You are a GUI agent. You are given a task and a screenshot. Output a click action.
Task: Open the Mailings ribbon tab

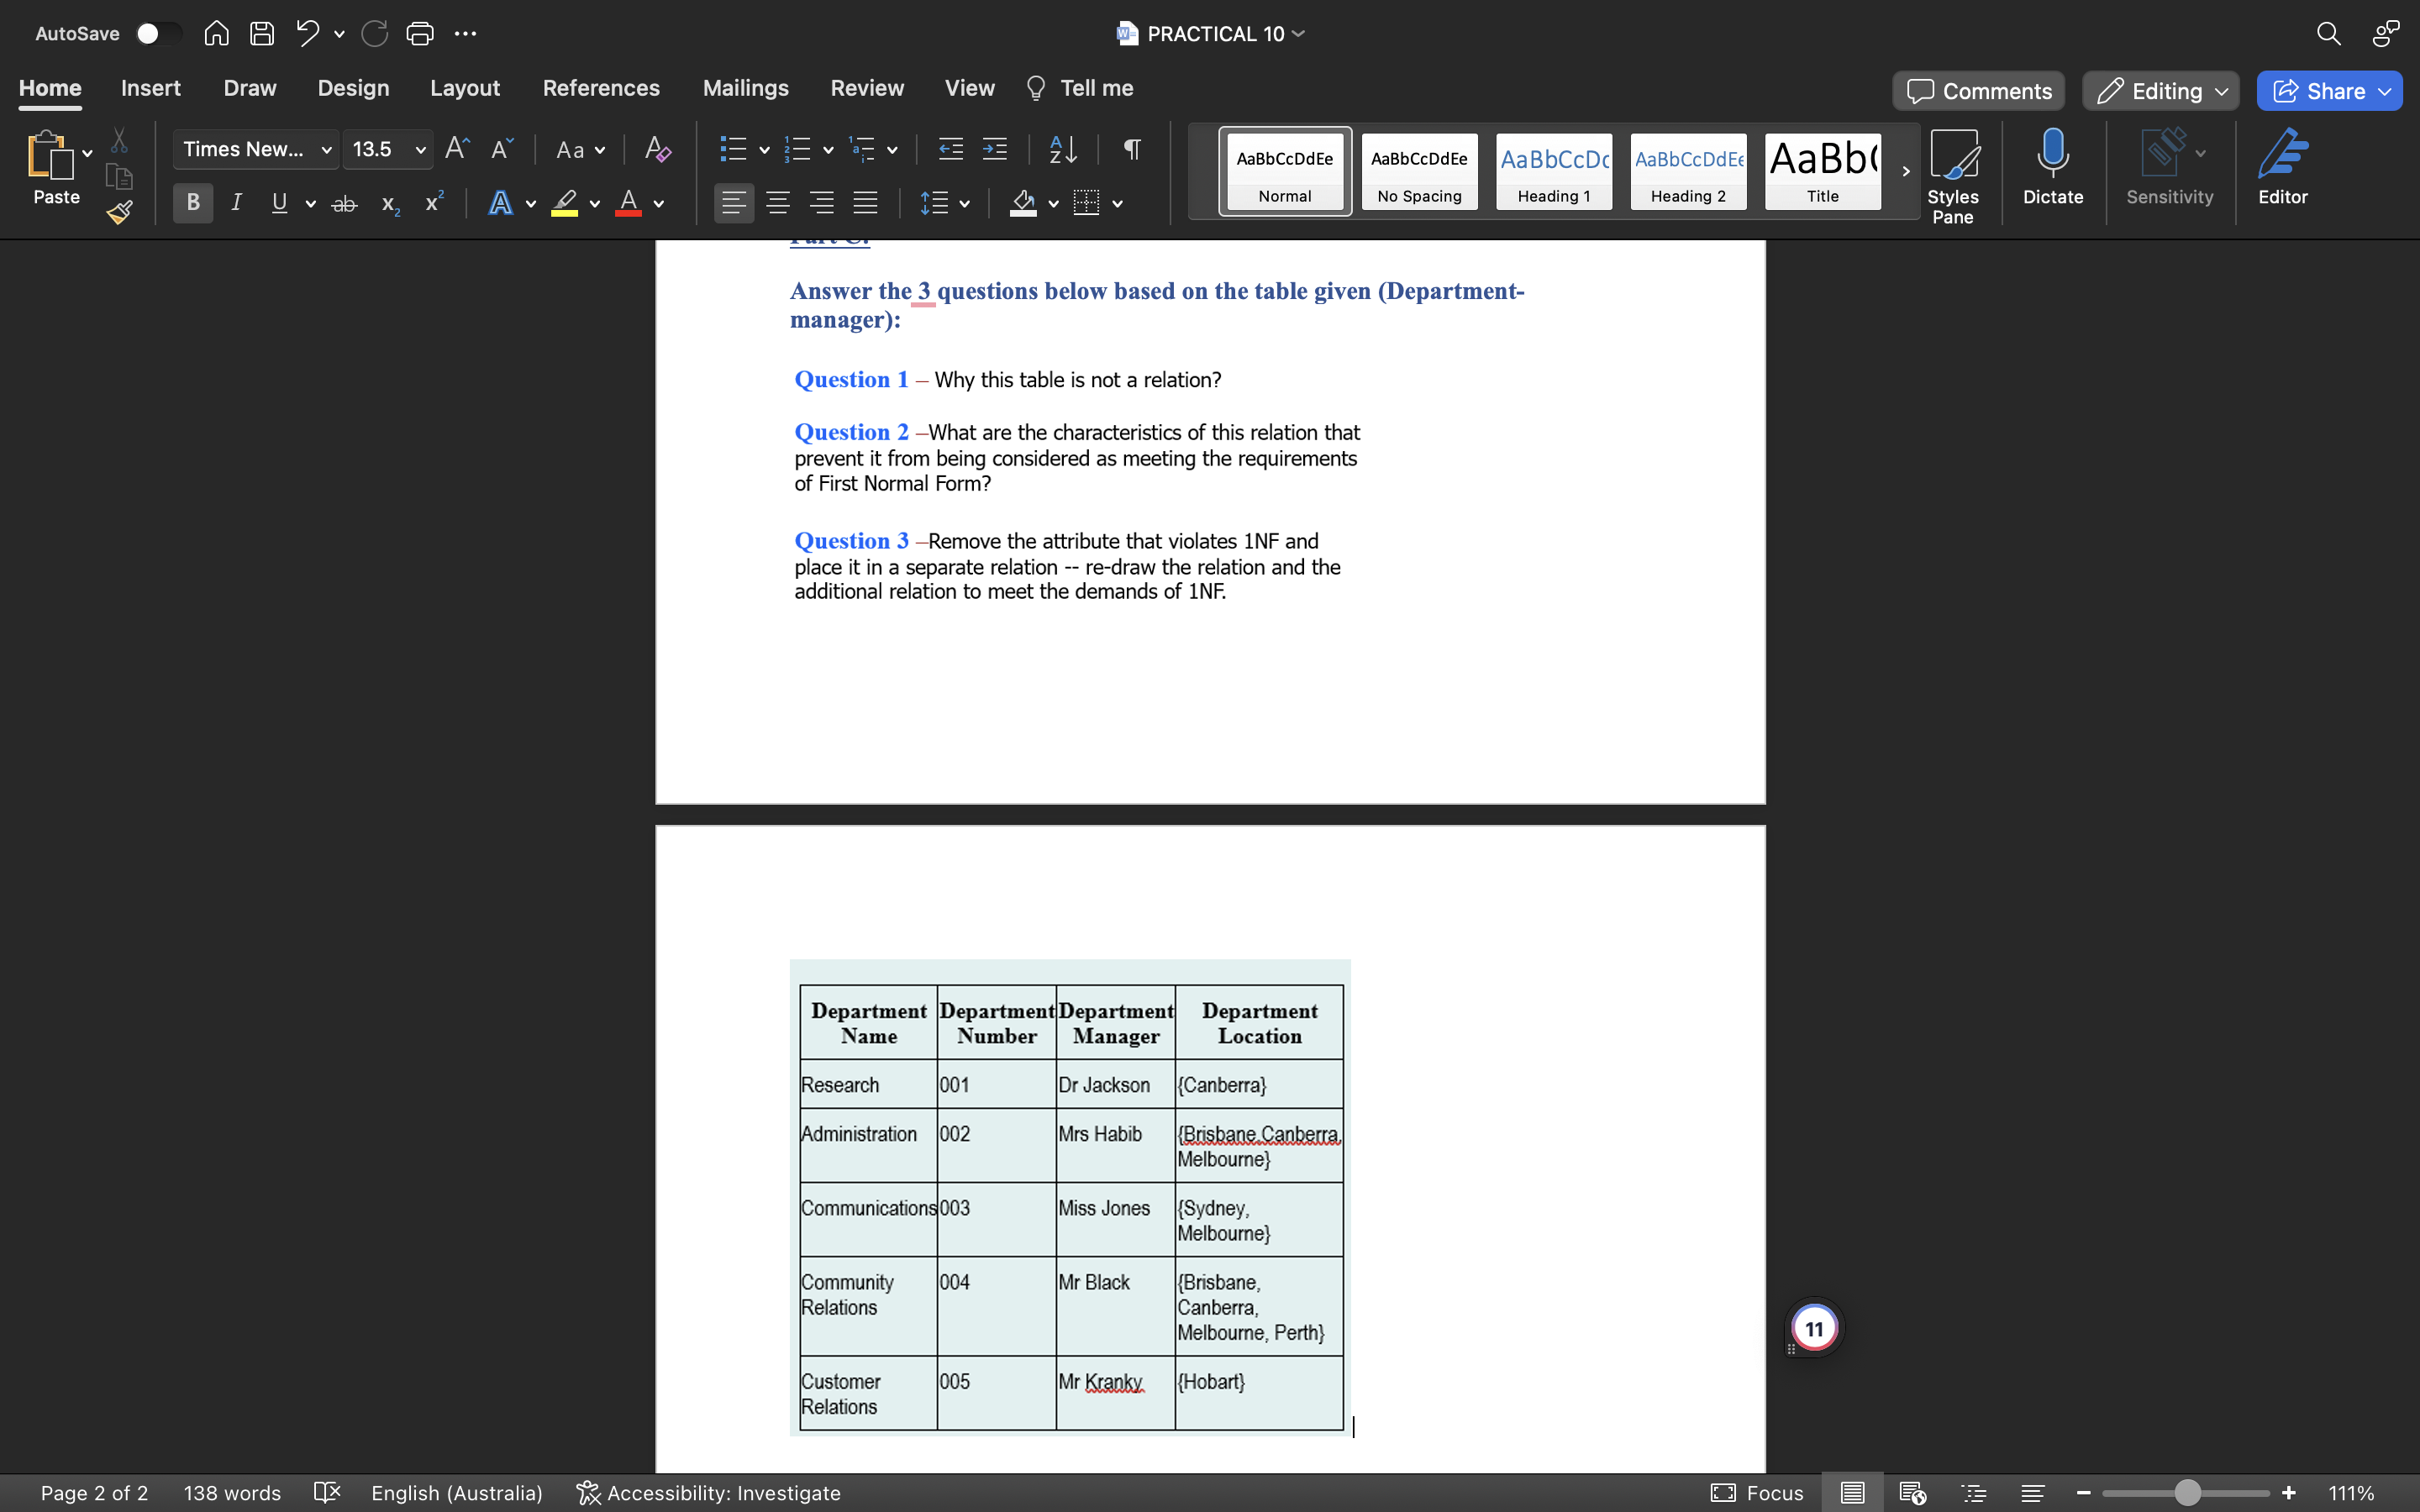click(745, 88)
